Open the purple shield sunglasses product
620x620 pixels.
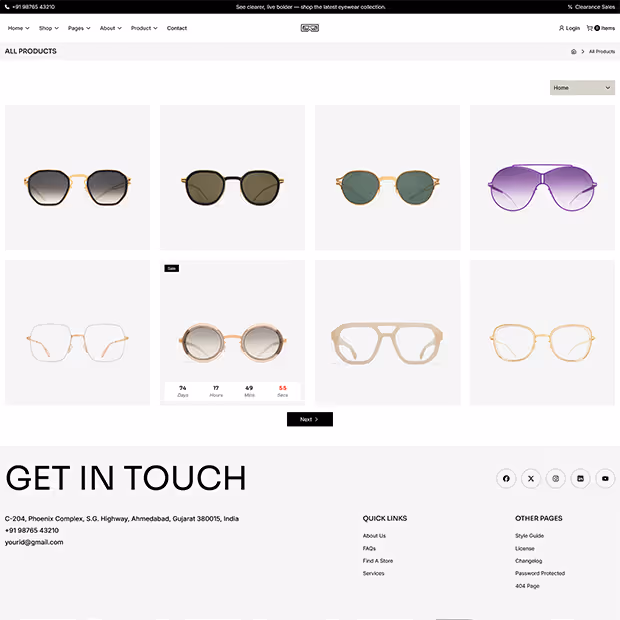click(x=542, y=178)
